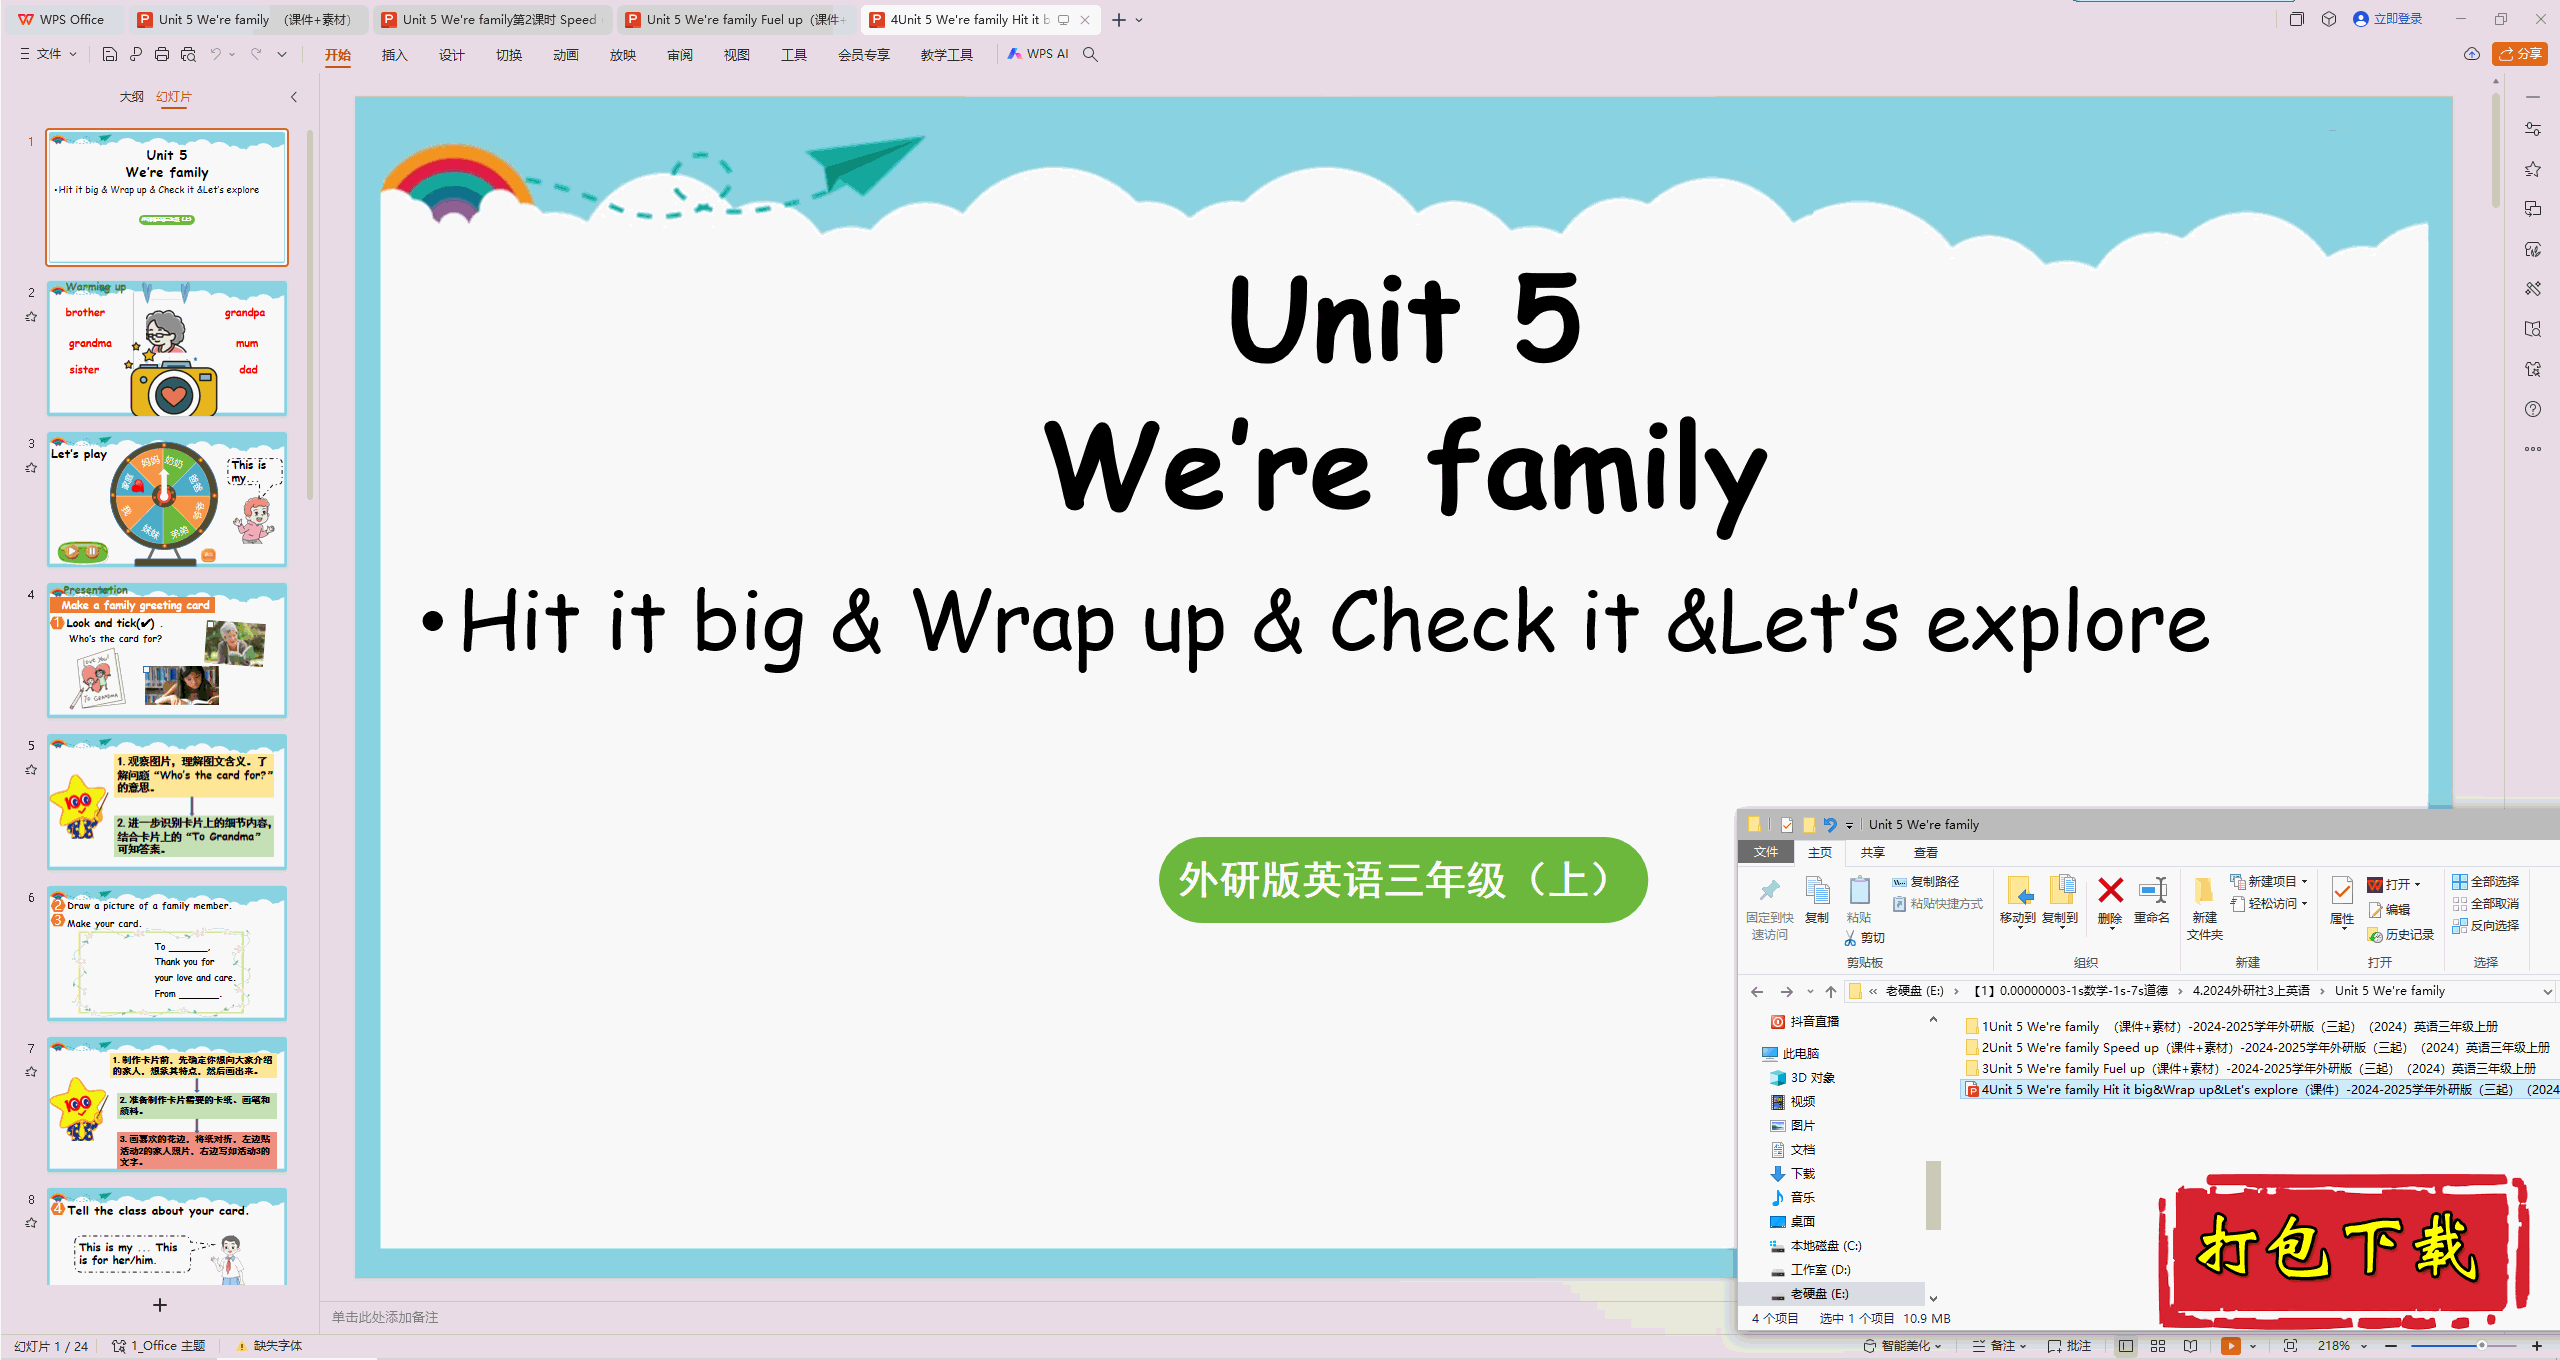The width and height of the screenshot is (2560, 1360).
Task: Open slideshow options dropdown beside play button
Action: point(2253,1346)
